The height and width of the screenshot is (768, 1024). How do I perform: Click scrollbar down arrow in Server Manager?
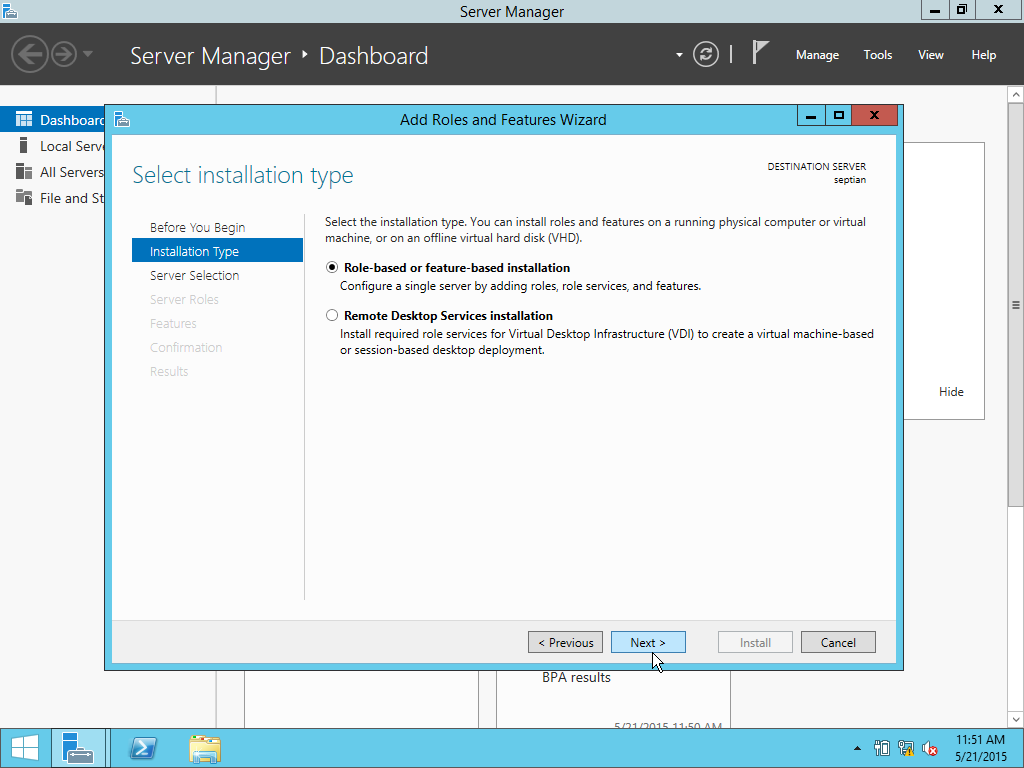coord(1016,719)
